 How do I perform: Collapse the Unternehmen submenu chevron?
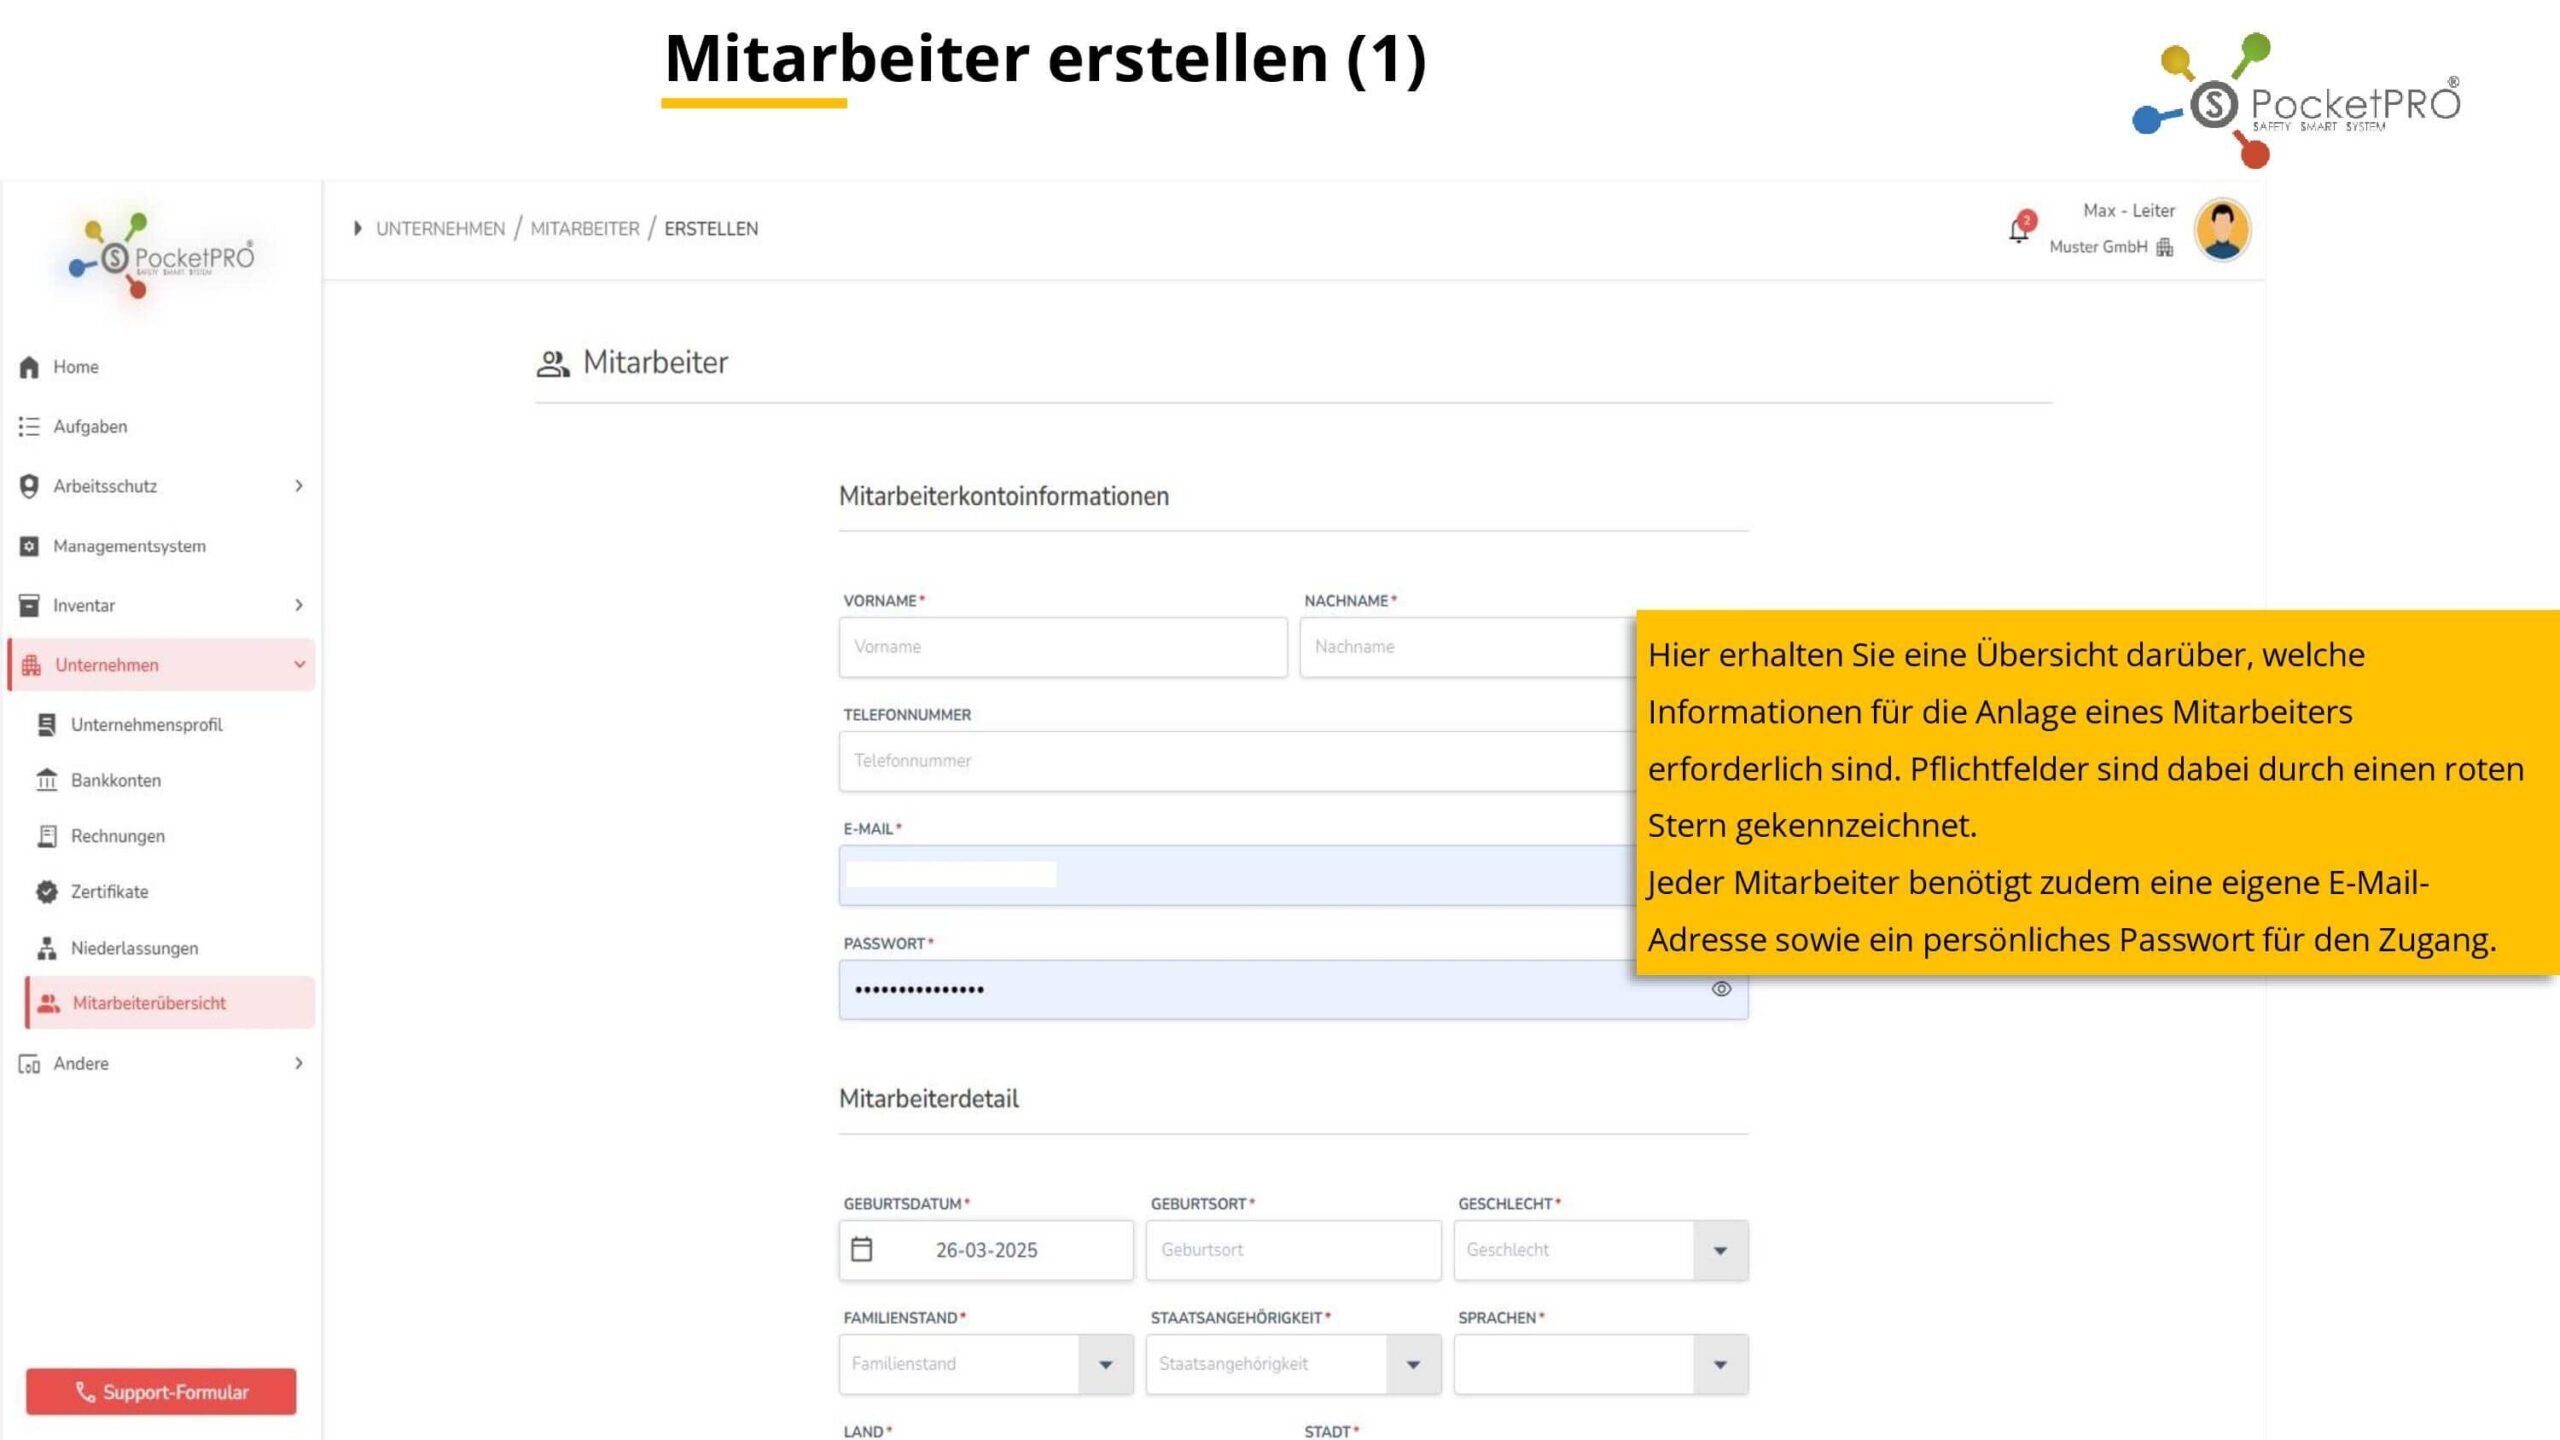coord(298,665)
